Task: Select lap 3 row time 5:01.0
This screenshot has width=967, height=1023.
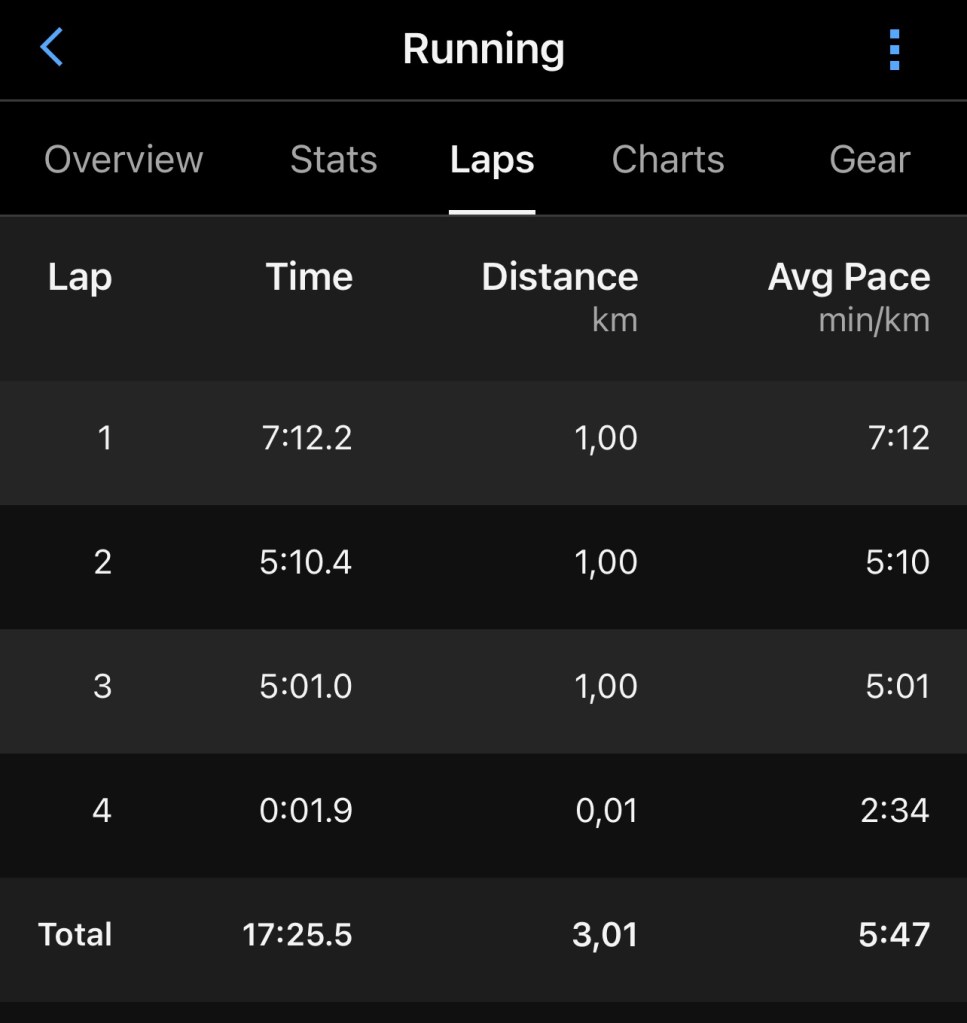Action: (x=306, y=686)
